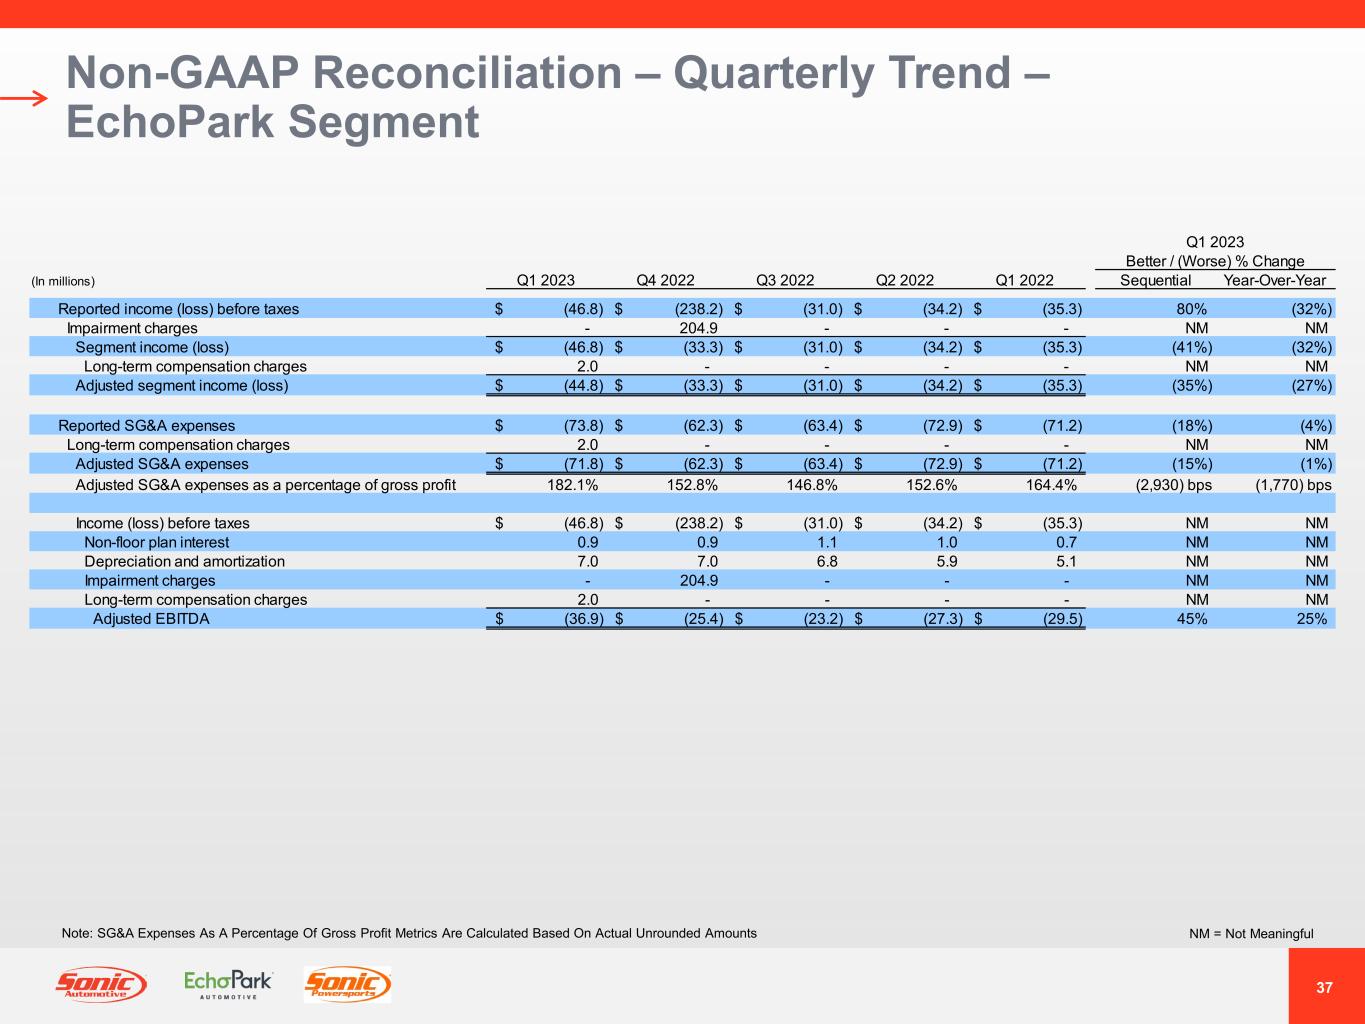
Task: Click the 0.7 non-floor plan interest value
Action: click(x=1067, y=542)
